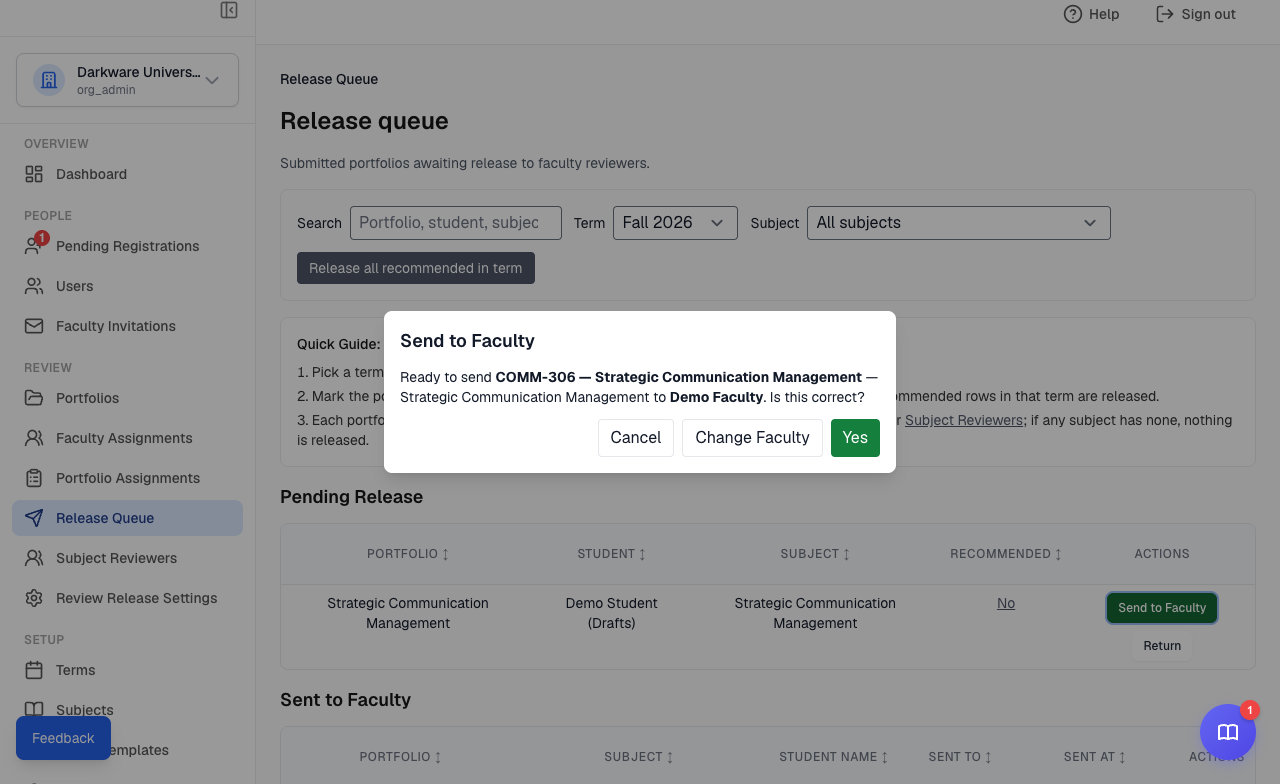Click the Return button in Pending Release
The image size is (1280, 784).
(1162, 646)
